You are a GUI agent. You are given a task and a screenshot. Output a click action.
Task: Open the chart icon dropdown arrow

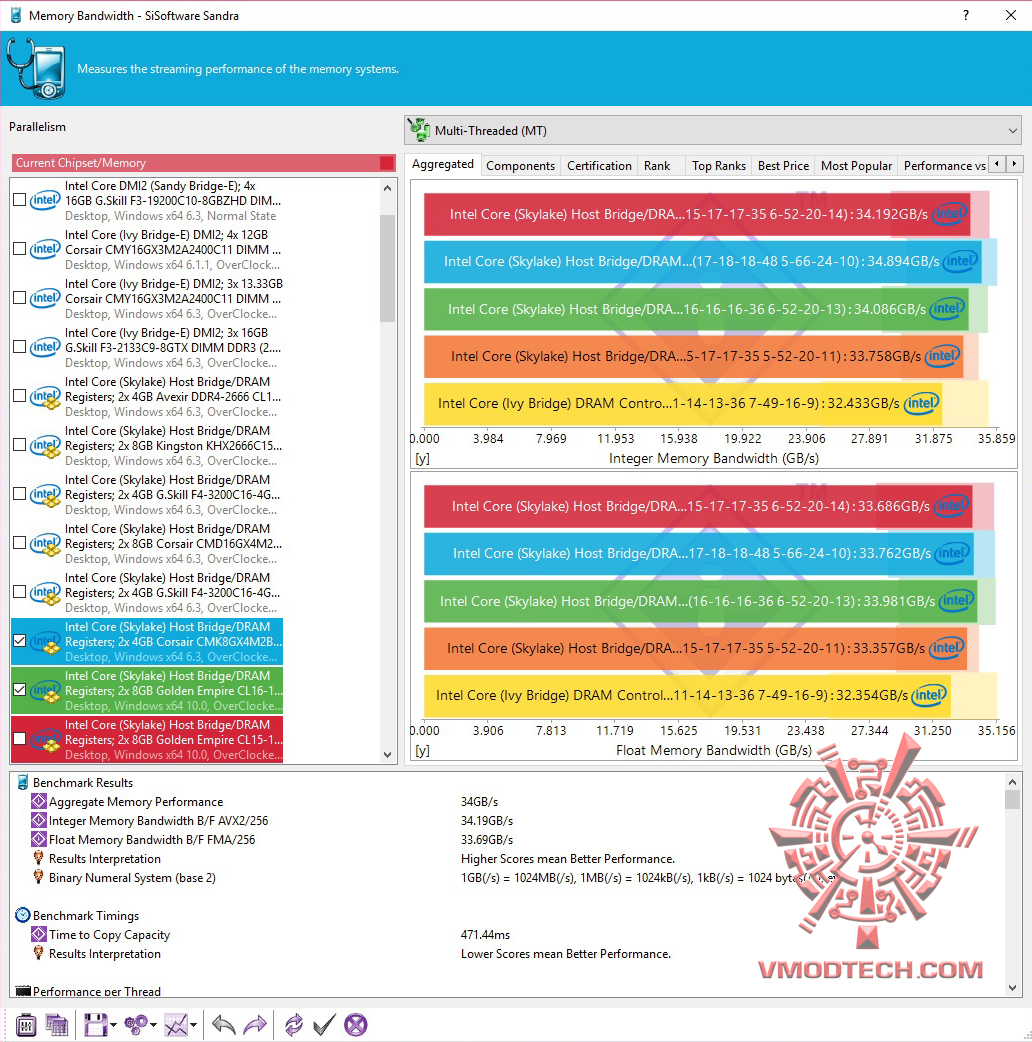pos(193,1025)
